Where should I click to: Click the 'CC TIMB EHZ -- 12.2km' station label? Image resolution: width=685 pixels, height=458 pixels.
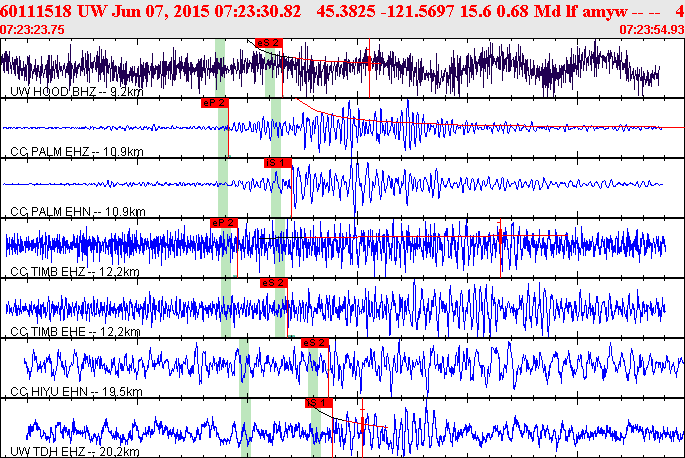pyautogui.click(x=75, y=271)
